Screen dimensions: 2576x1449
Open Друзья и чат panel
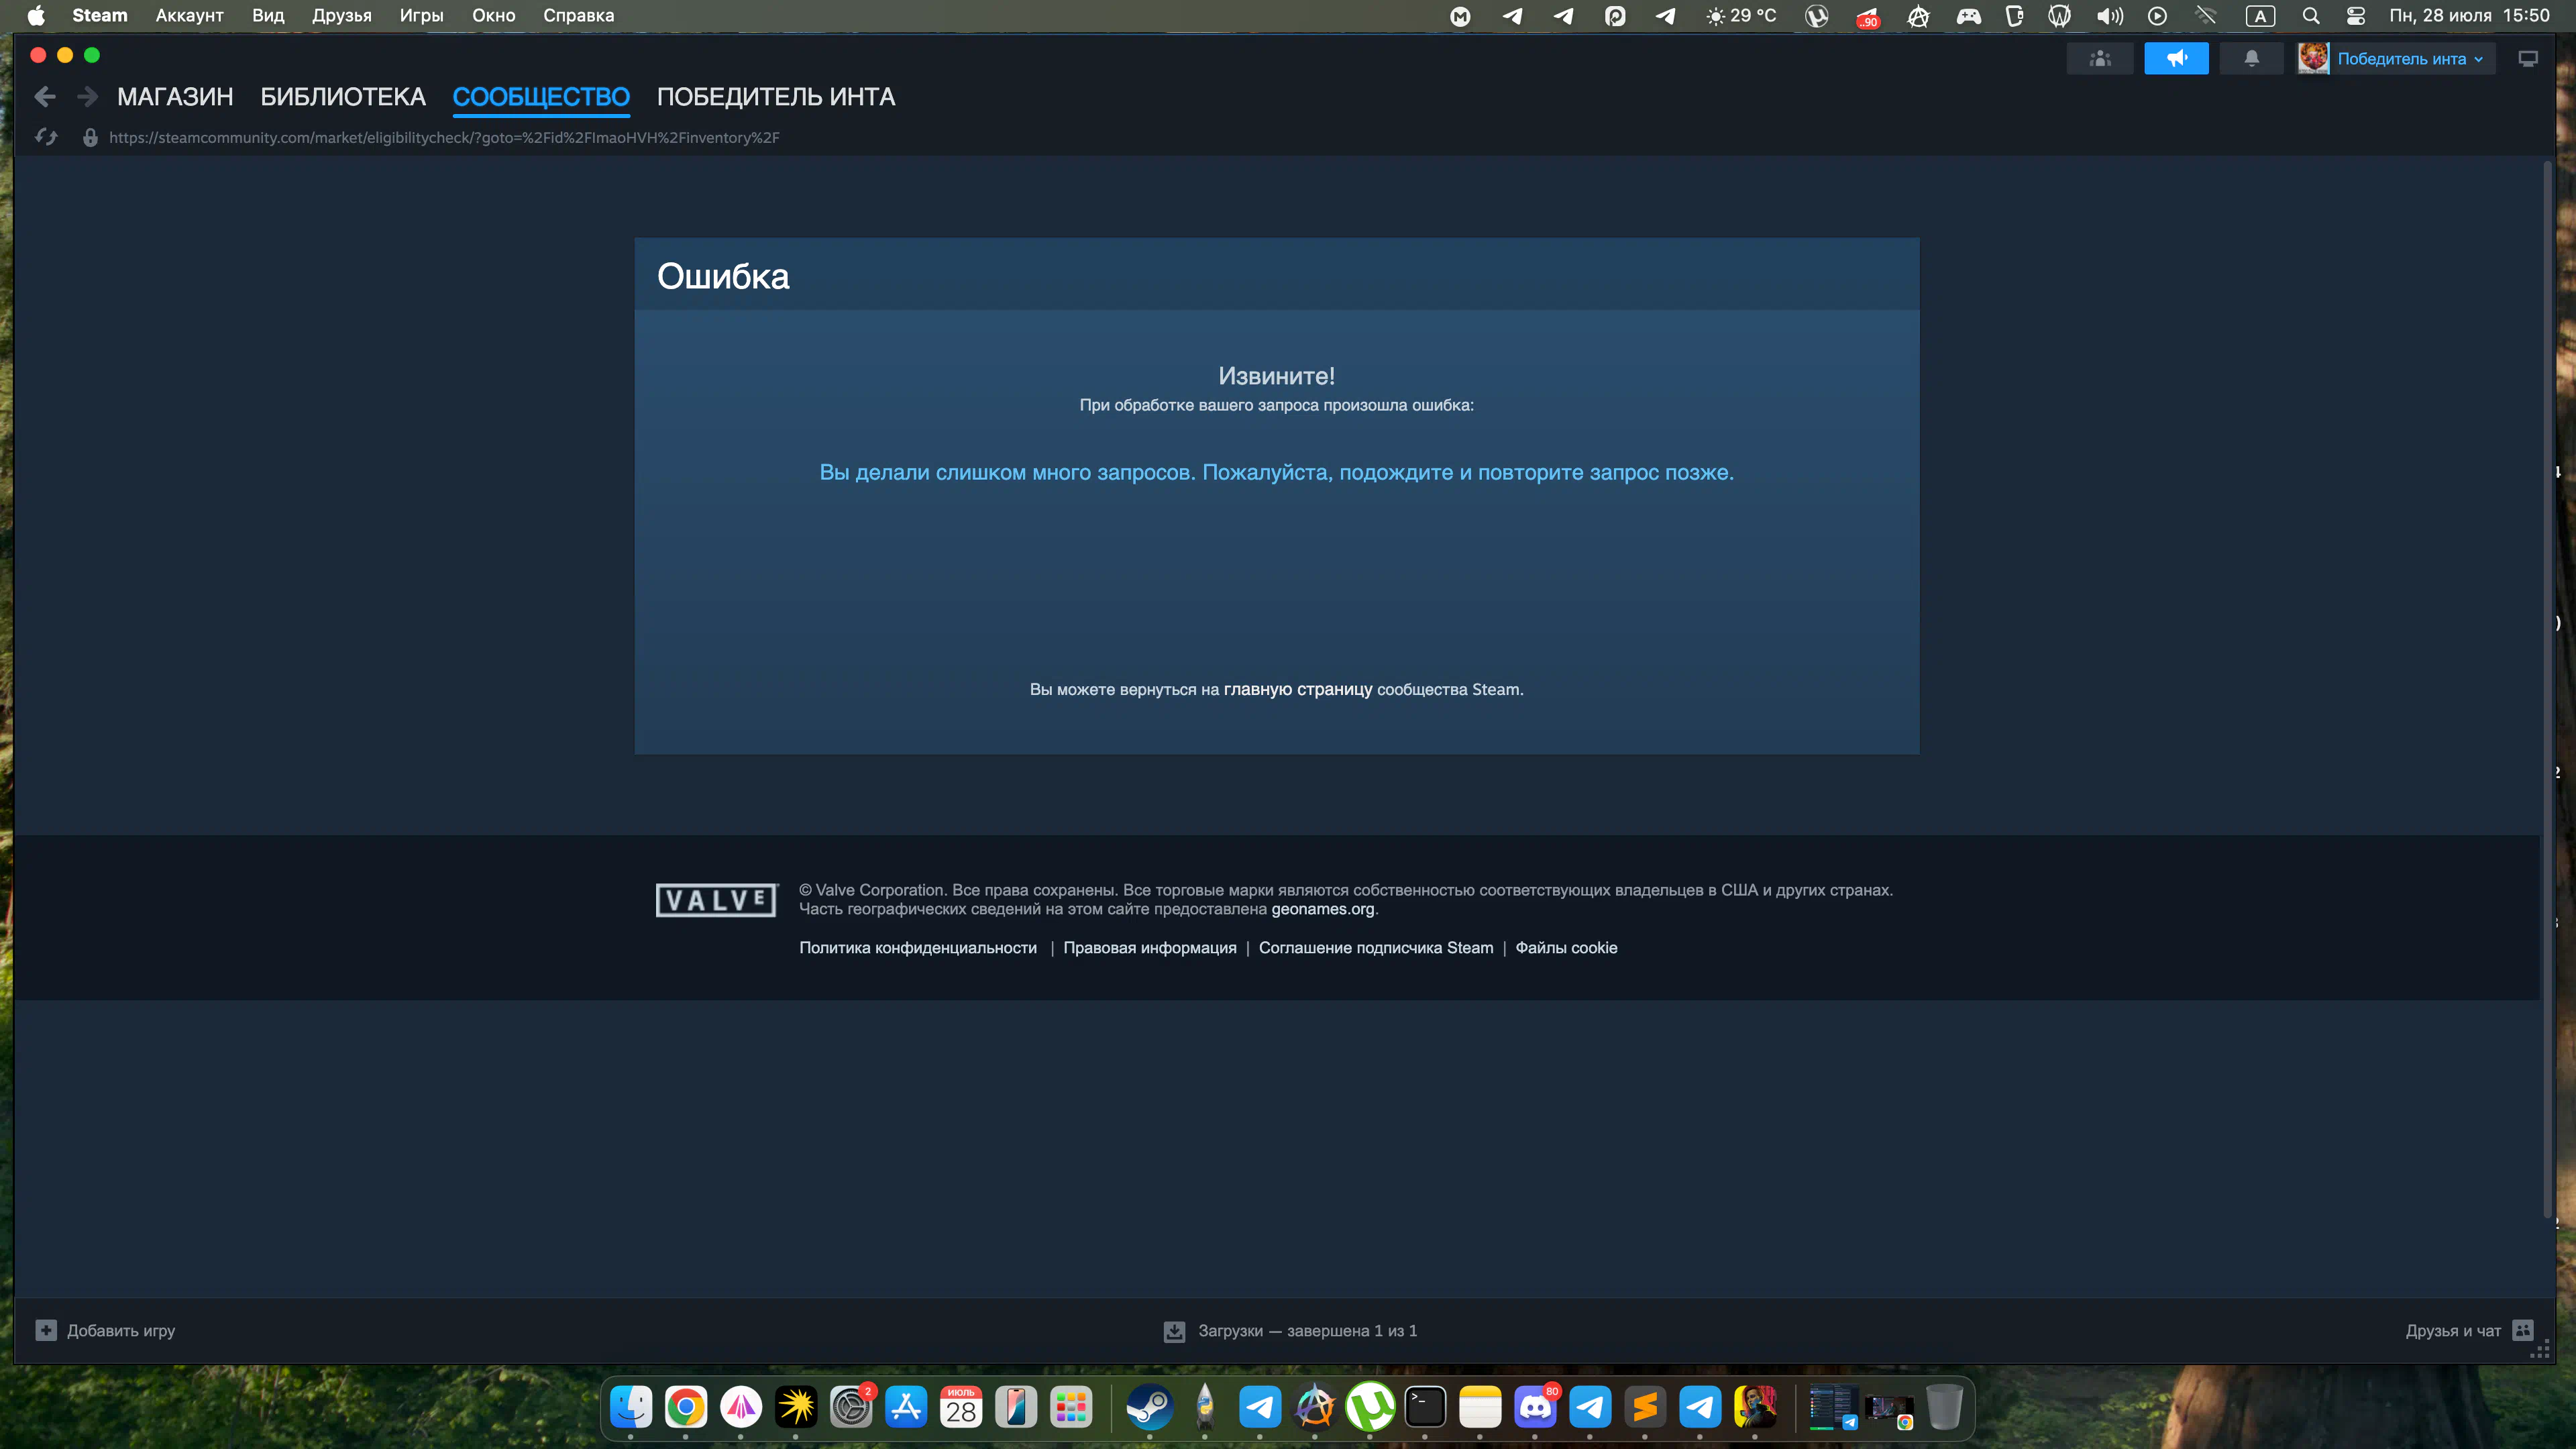click(x=2452, y=1330)
